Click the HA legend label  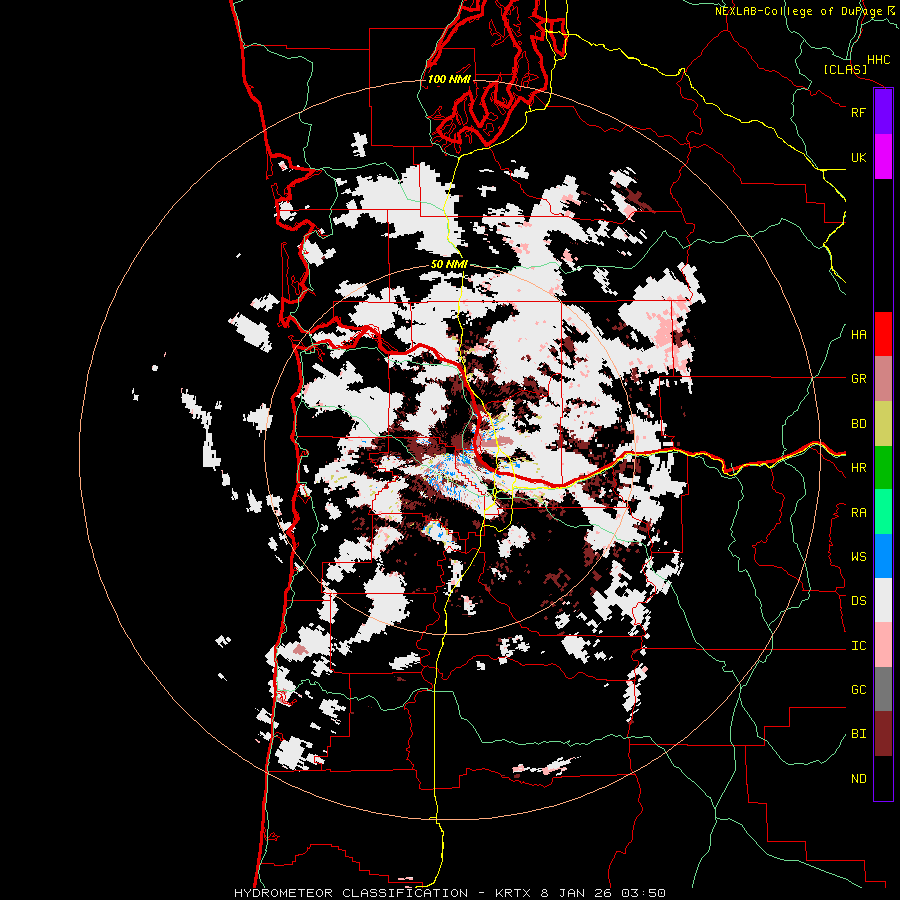click(858, 335)
